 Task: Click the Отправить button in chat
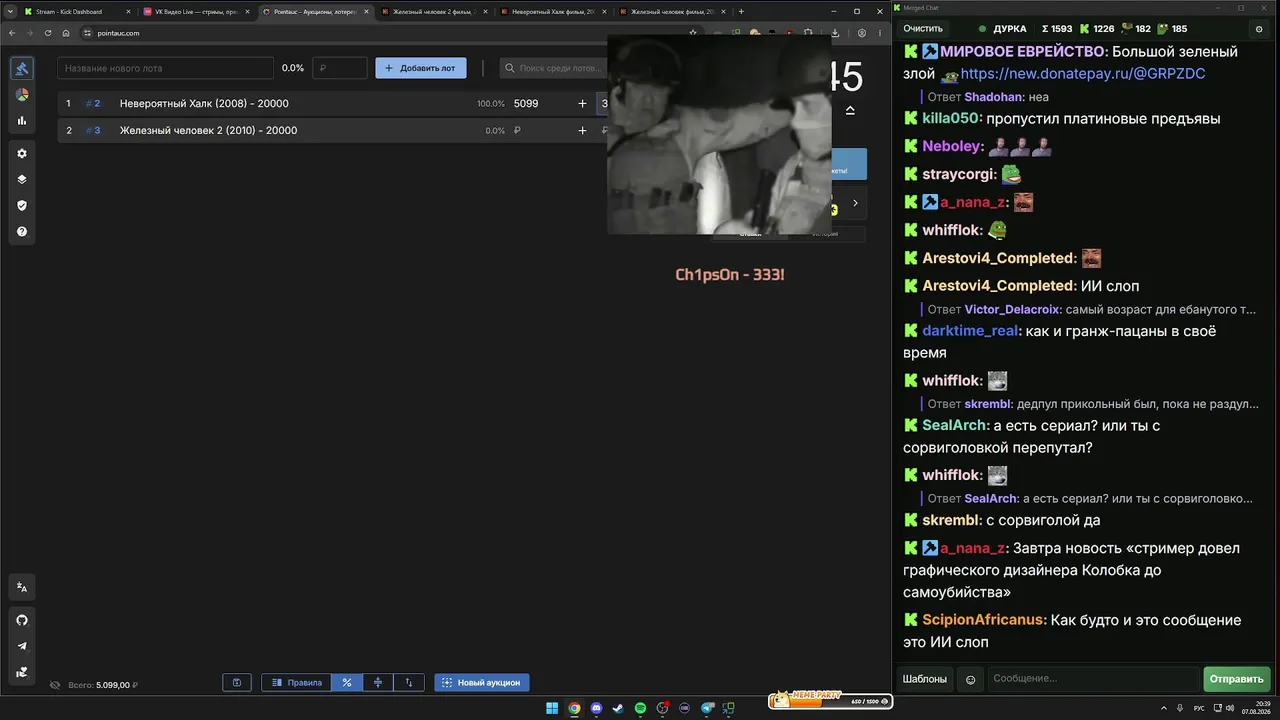point(1237,679)
